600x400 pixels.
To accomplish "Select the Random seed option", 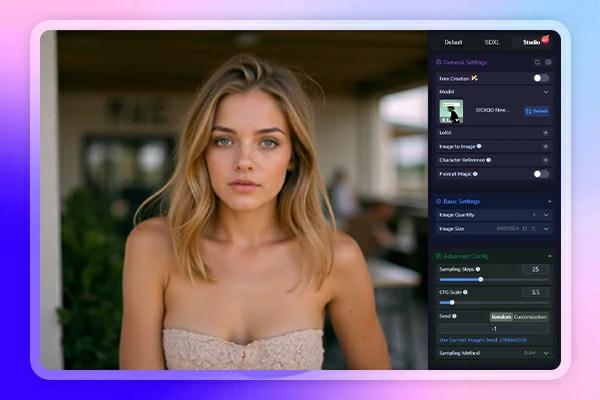I will [501, 317].
